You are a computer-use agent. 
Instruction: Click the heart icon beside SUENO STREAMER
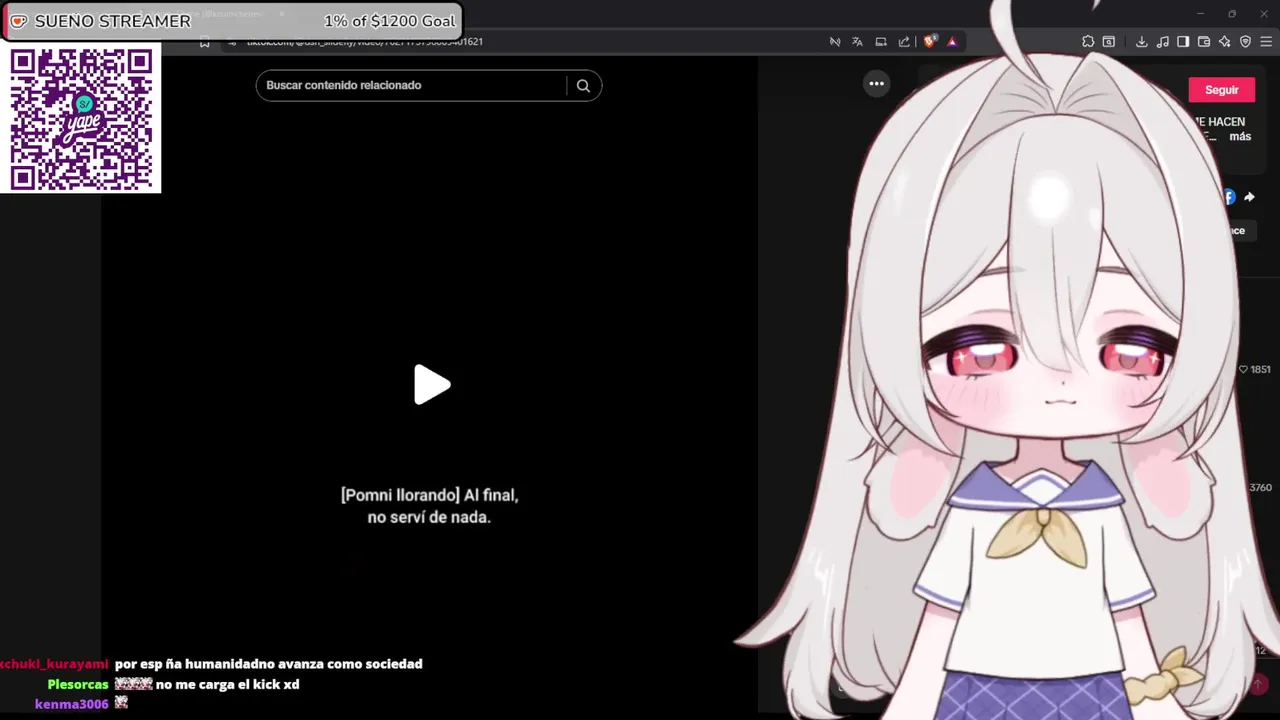tap(18, 21)
